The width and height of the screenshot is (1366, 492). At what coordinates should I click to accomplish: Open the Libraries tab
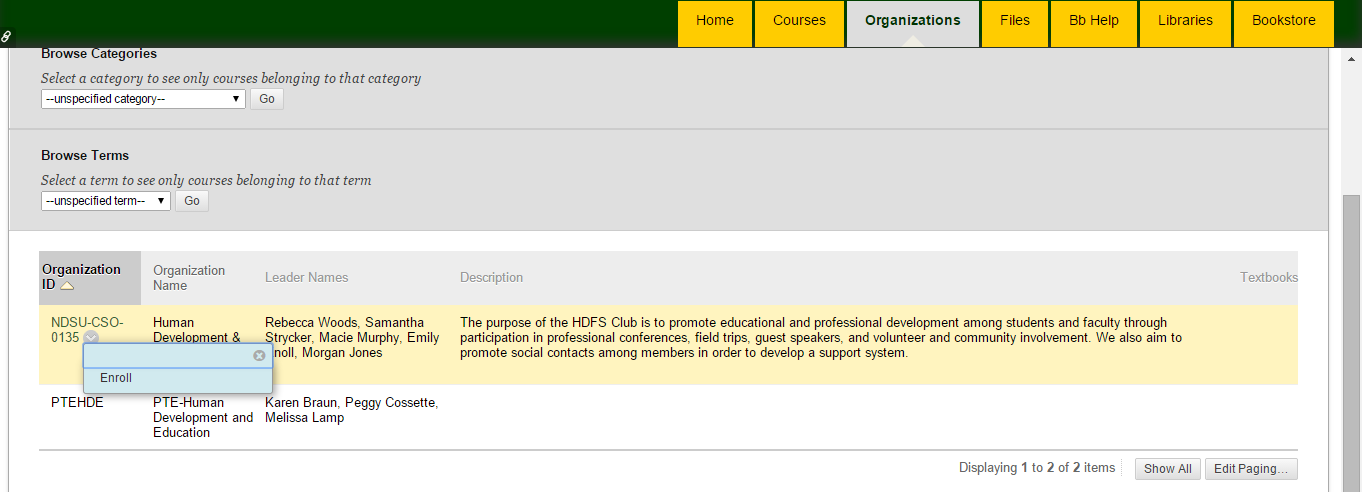[x=1185, y=24]
